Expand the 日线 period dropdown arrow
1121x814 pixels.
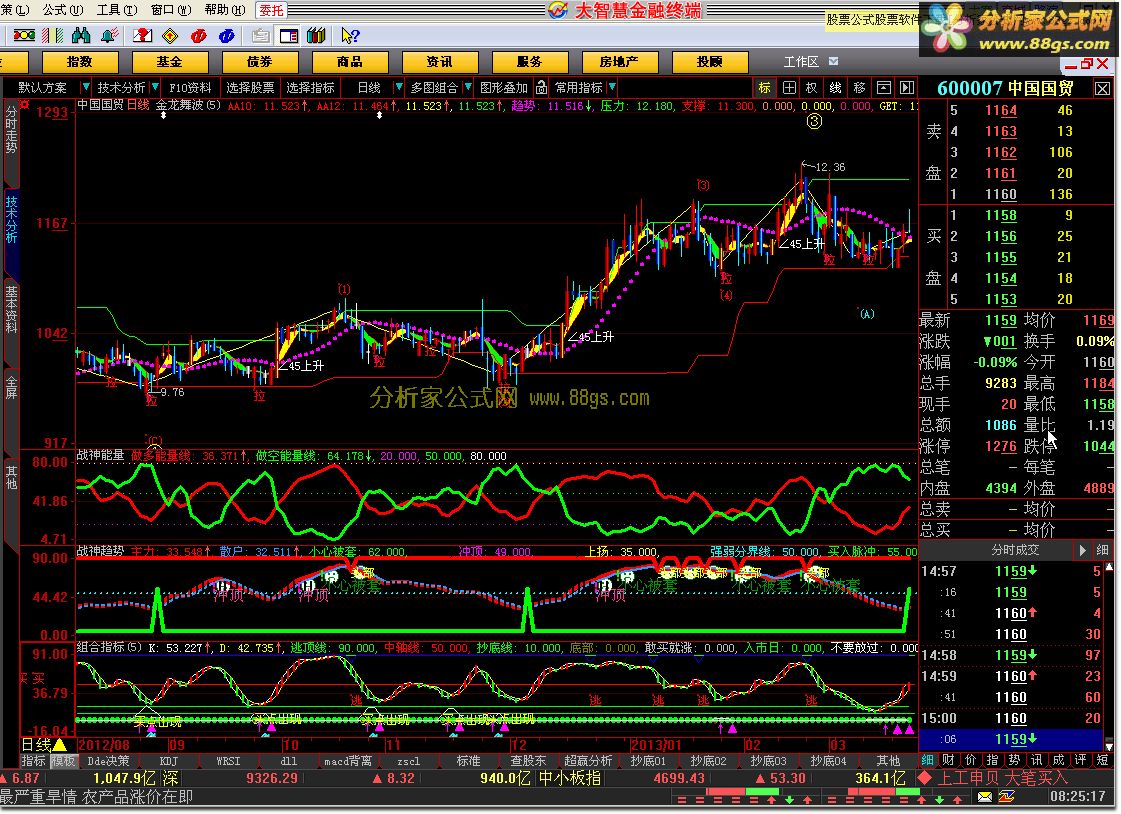pyautogui.click(x=398, y=87)
